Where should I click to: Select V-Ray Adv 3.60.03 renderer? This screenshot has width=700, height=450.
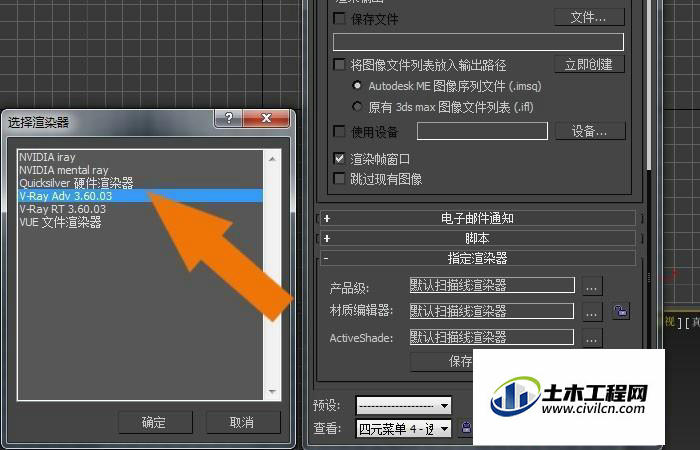140,196
